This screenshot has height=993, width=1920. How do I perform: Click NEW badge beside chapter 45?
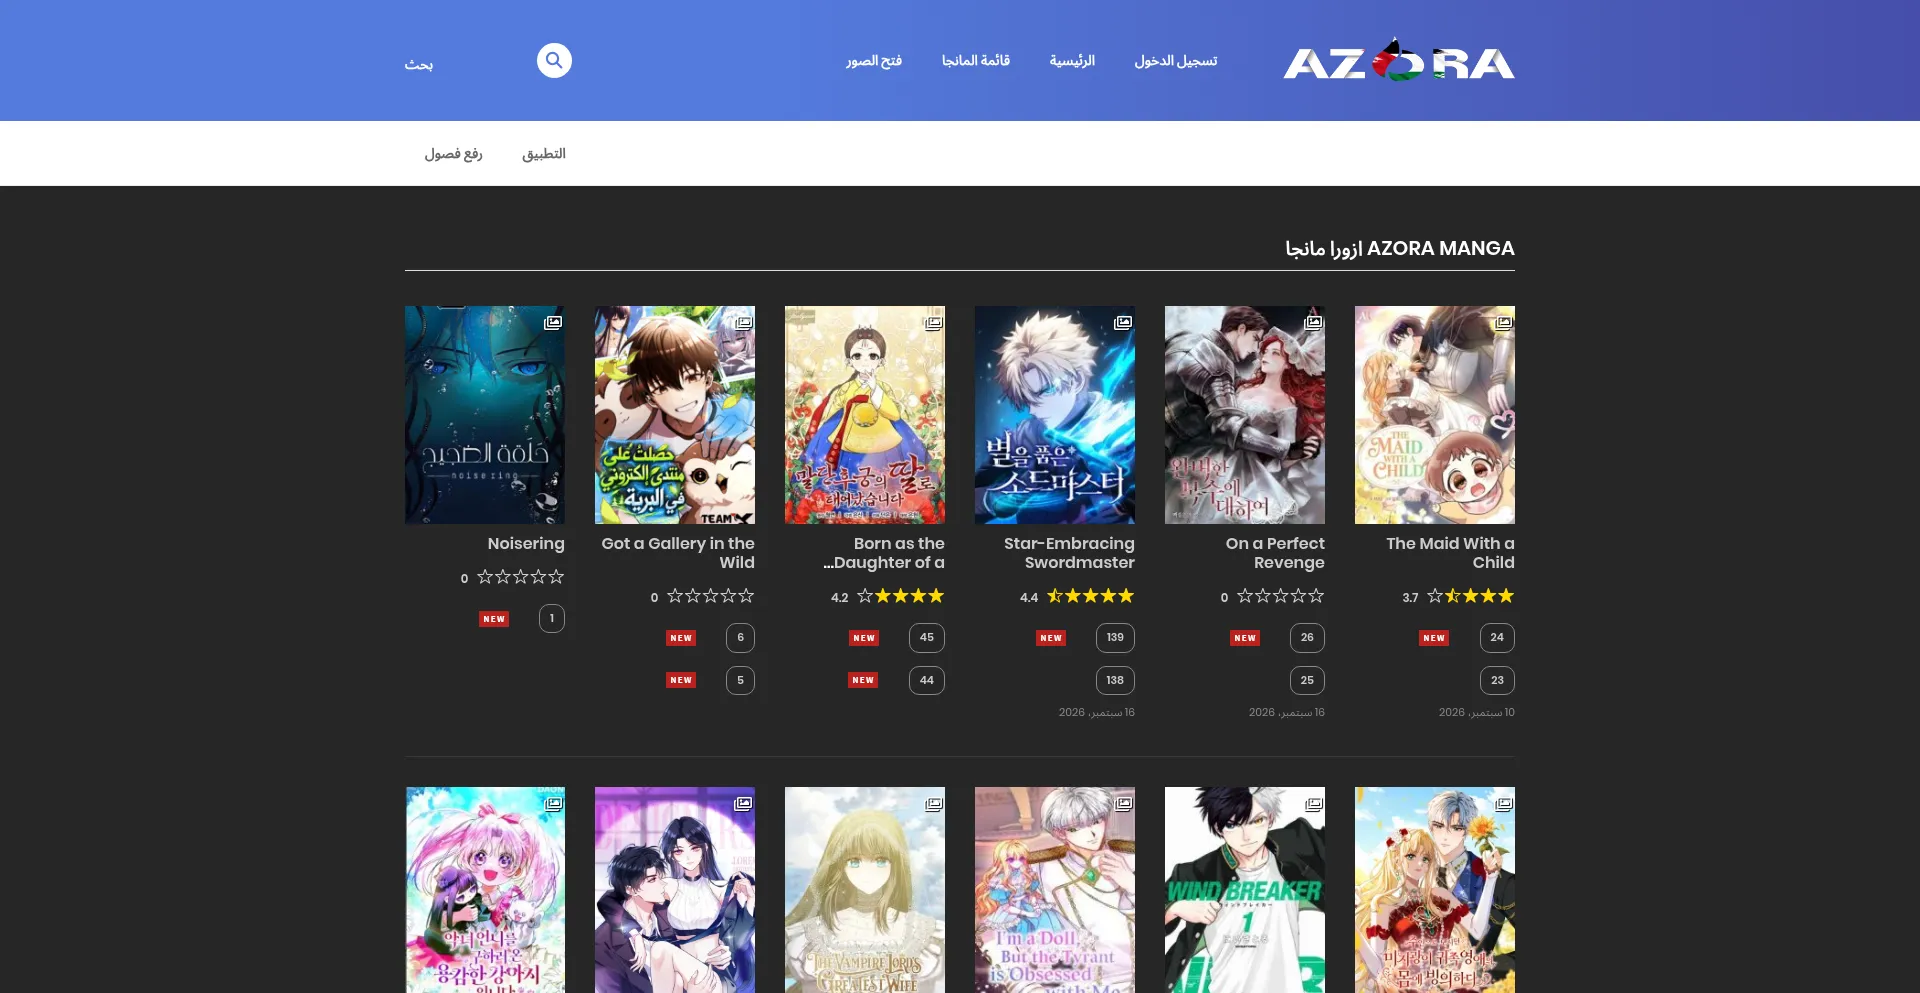point(864,638)
